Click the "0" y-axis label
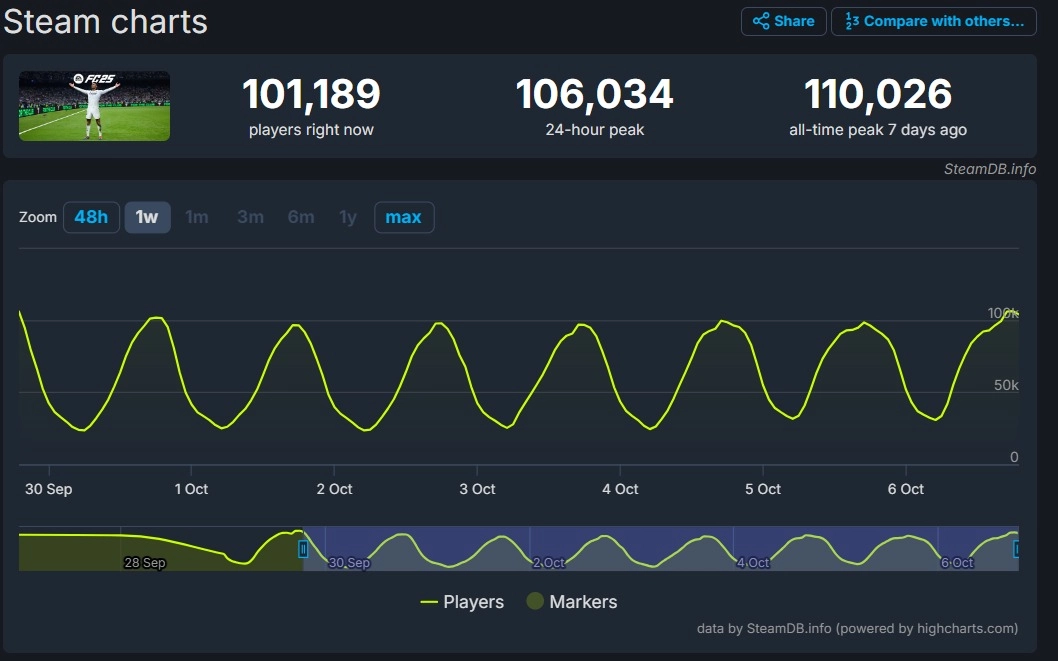 [x=1014, y=457]
